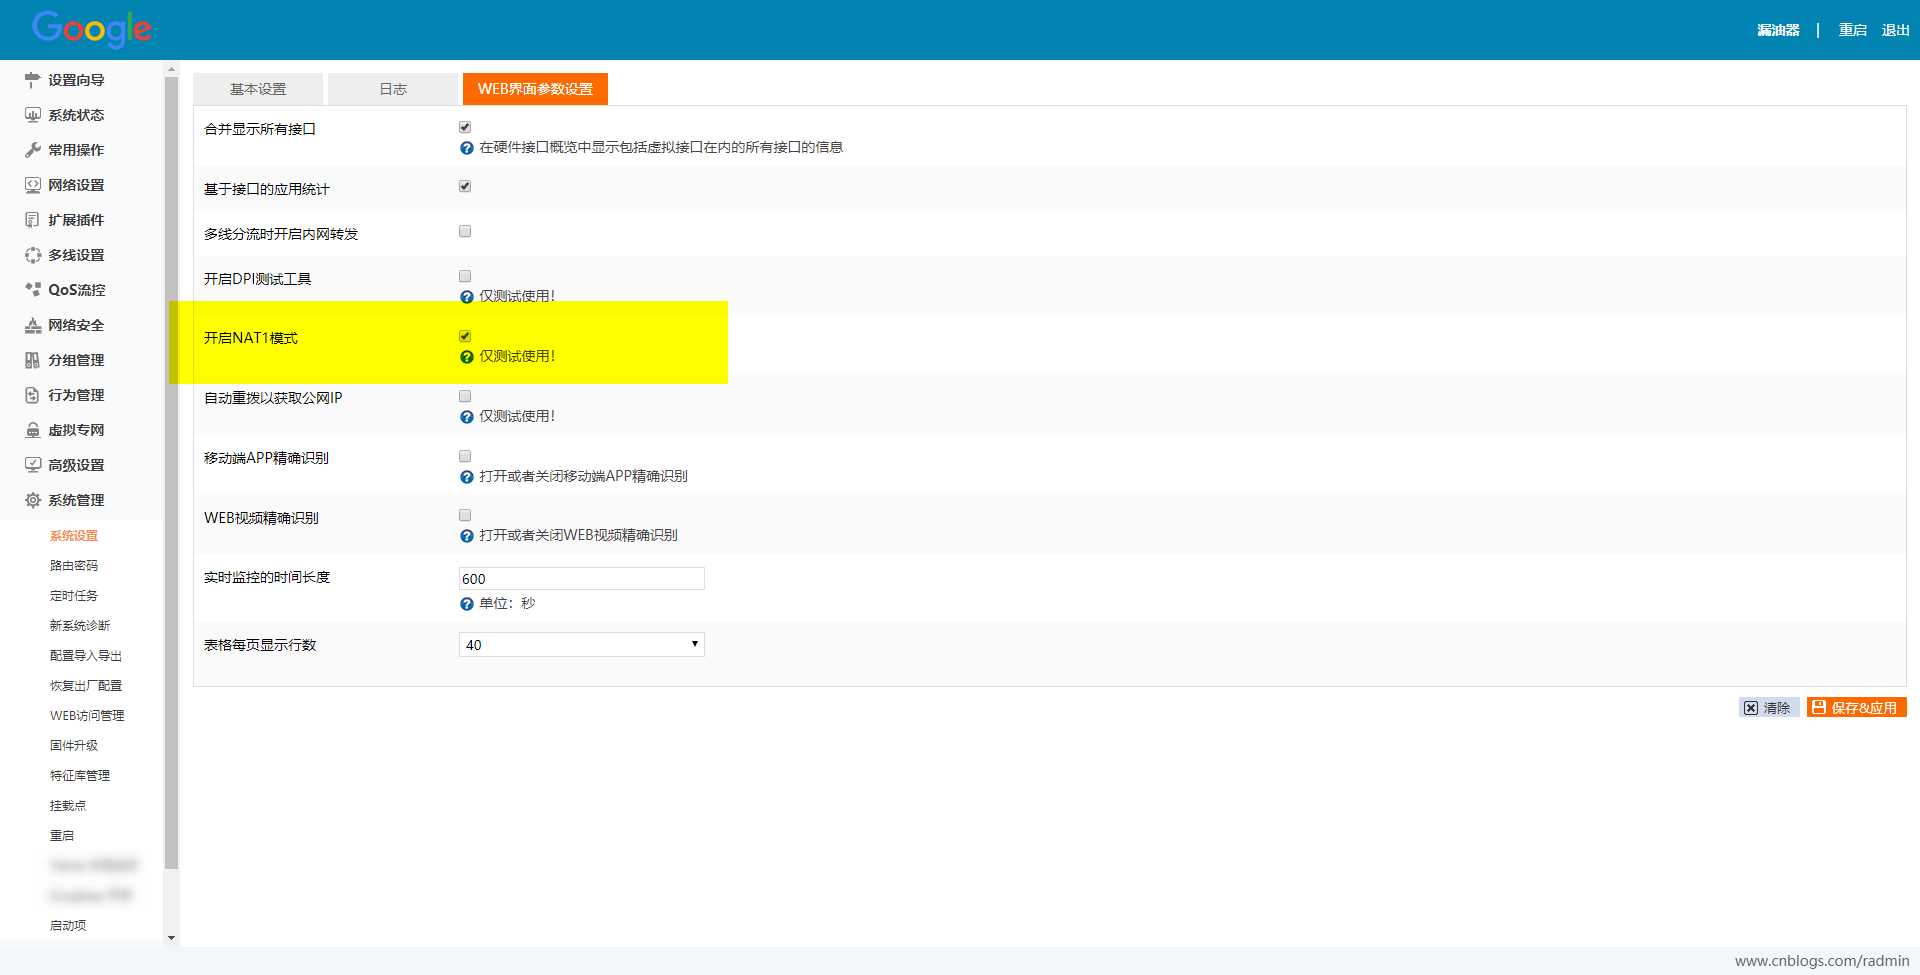The image size is (1920, 975).
Task: Open WEB访问管理 submenu item
Action: tap(87, 716)
